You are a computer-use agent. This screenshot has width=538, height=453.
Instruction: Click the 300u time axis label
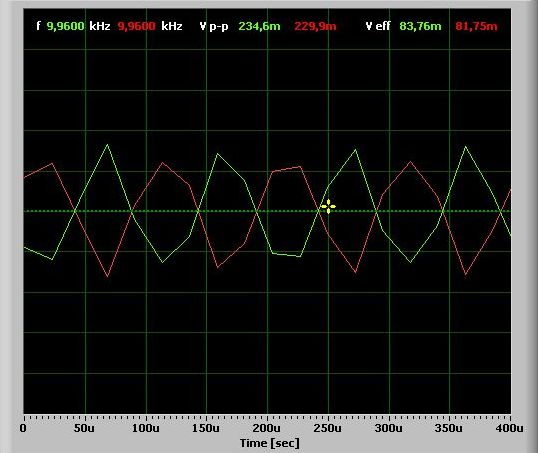388,428
